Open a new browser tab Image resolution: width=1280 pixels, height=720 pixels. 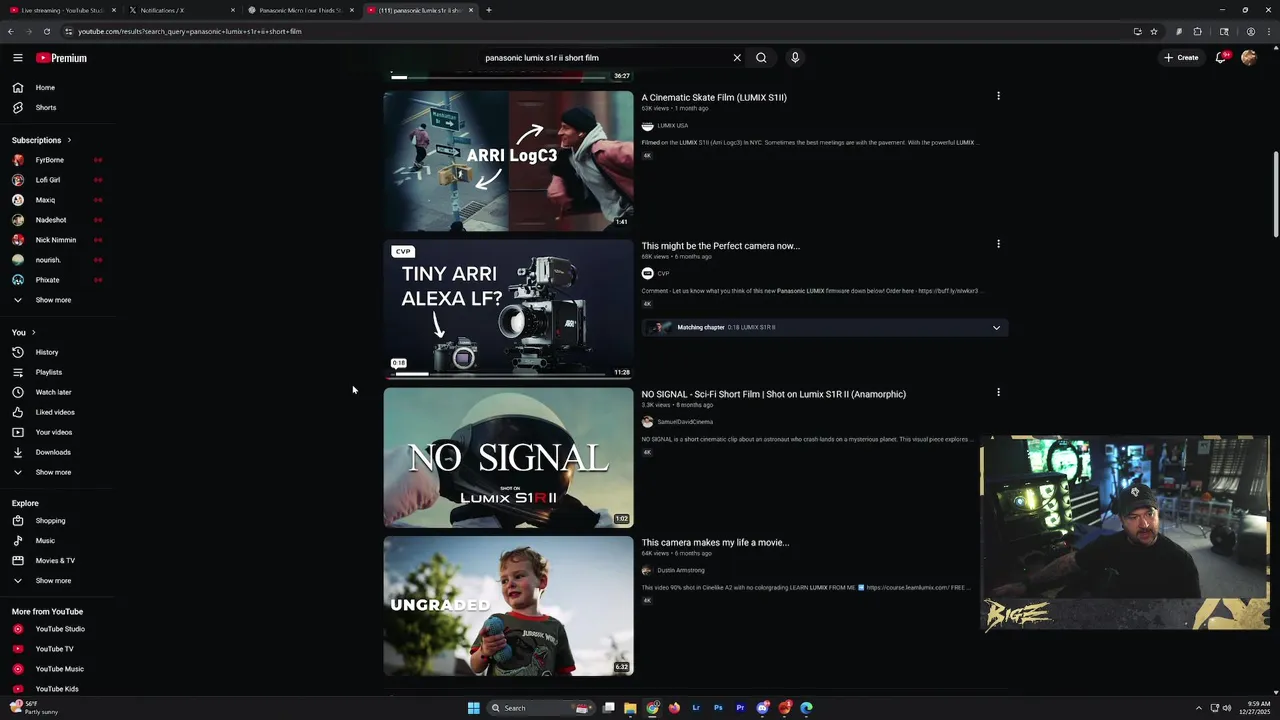click(488, 10)
